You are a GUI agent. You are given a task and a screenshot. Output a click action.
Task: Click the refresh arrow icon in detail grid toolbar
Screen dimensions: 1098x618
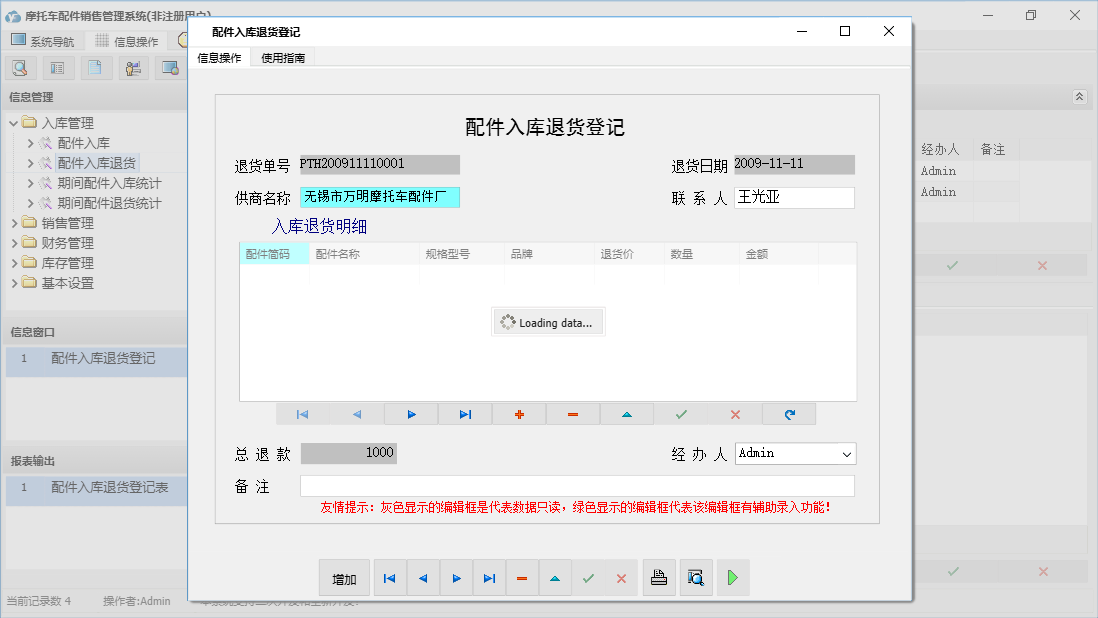[789, 413]
